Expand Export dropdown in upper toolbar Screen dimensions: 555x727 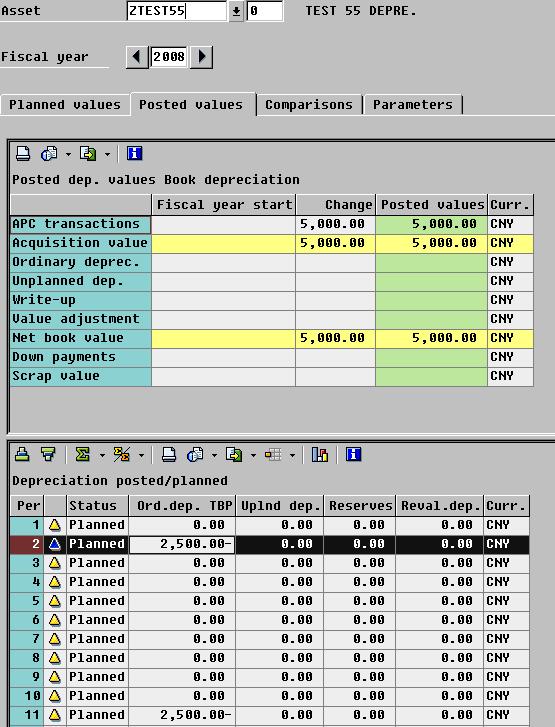click(x=107, y=154)
